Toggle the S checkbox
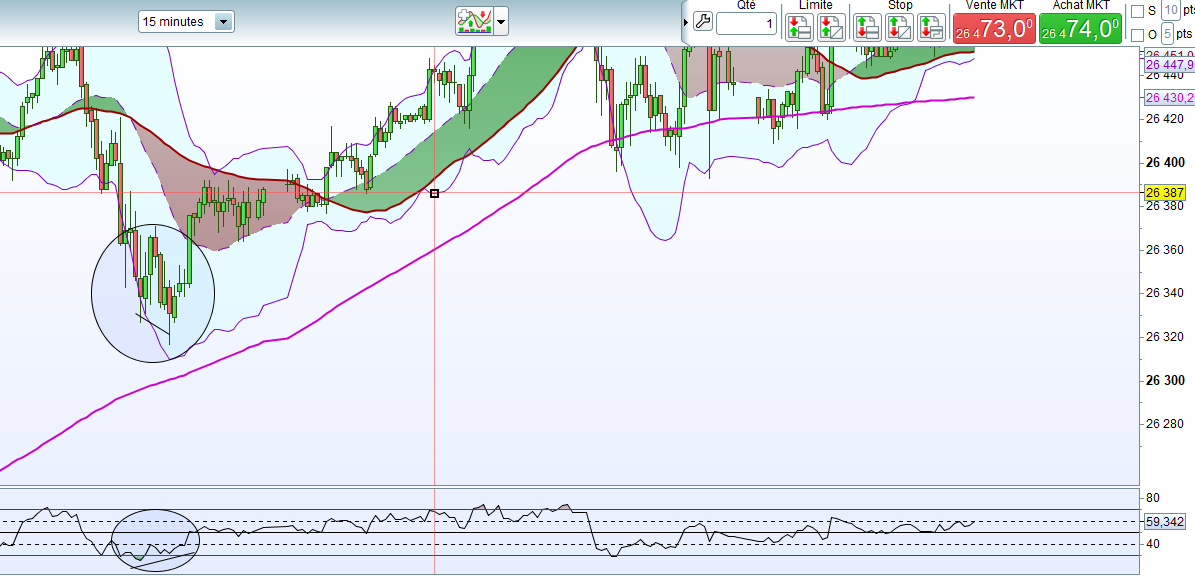Viewport: 1195px width, 577px height. tap(1137, 11)
